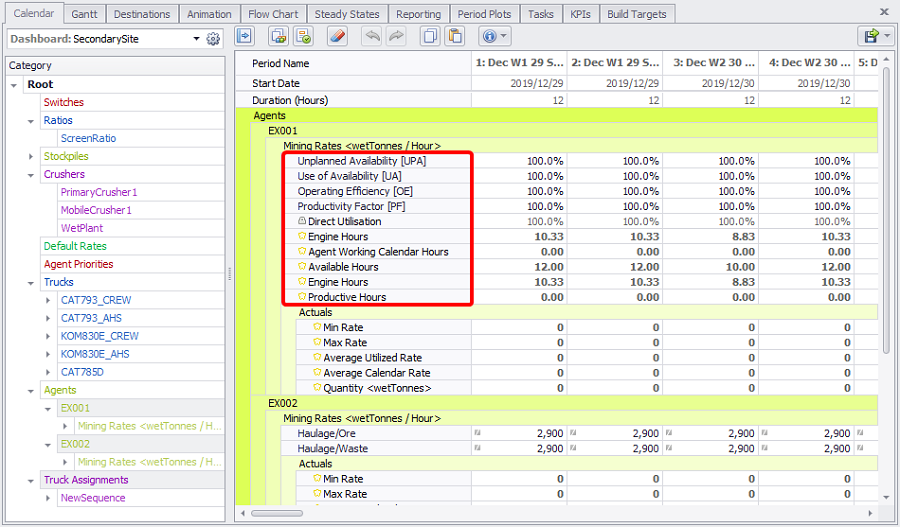Click the redo arrow icon
This screenshot has width=900, height=527.
[396, 36]
